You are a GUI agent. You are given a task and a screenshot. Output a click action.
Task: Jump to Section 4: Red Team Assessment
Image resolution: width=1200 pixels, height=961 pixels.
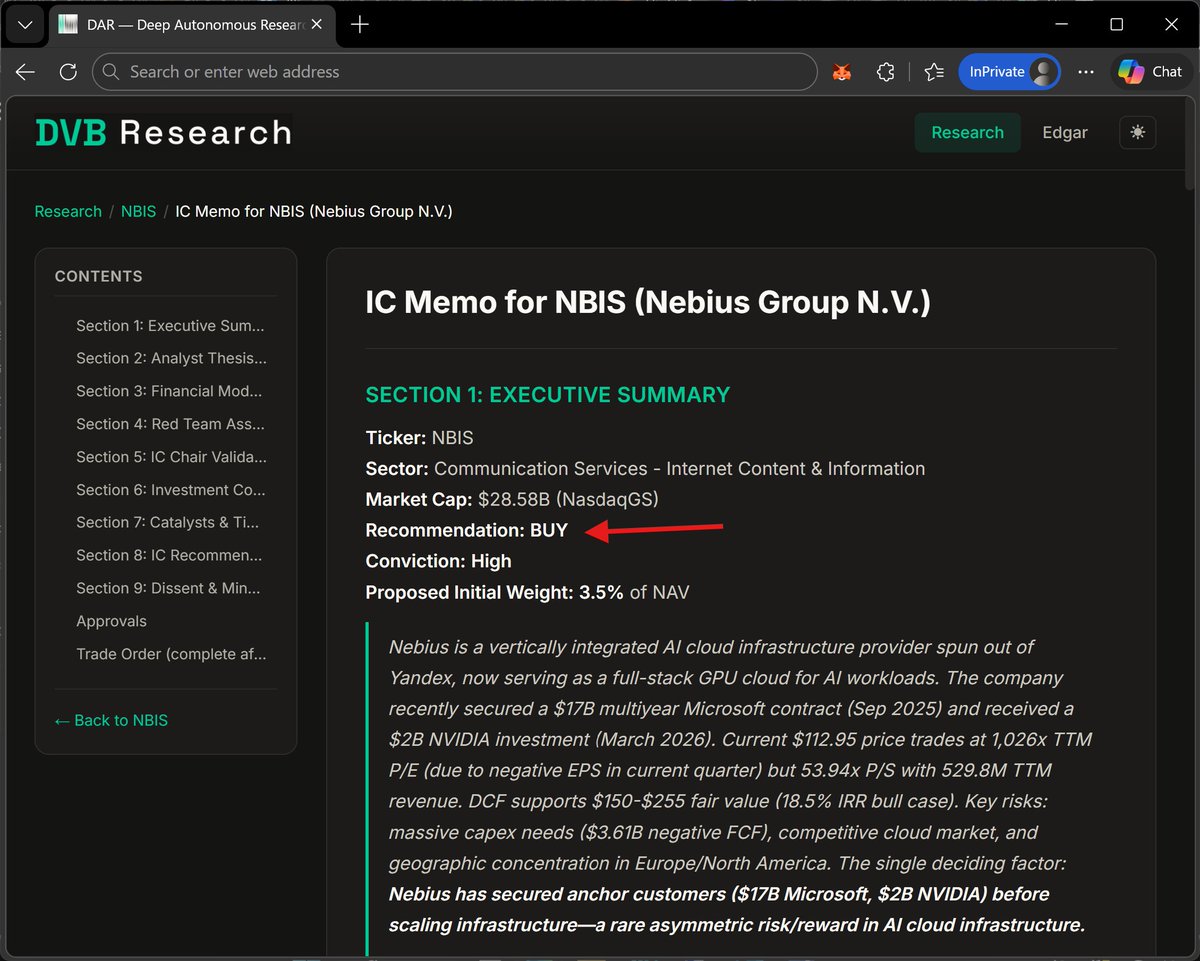coord(171,424)
